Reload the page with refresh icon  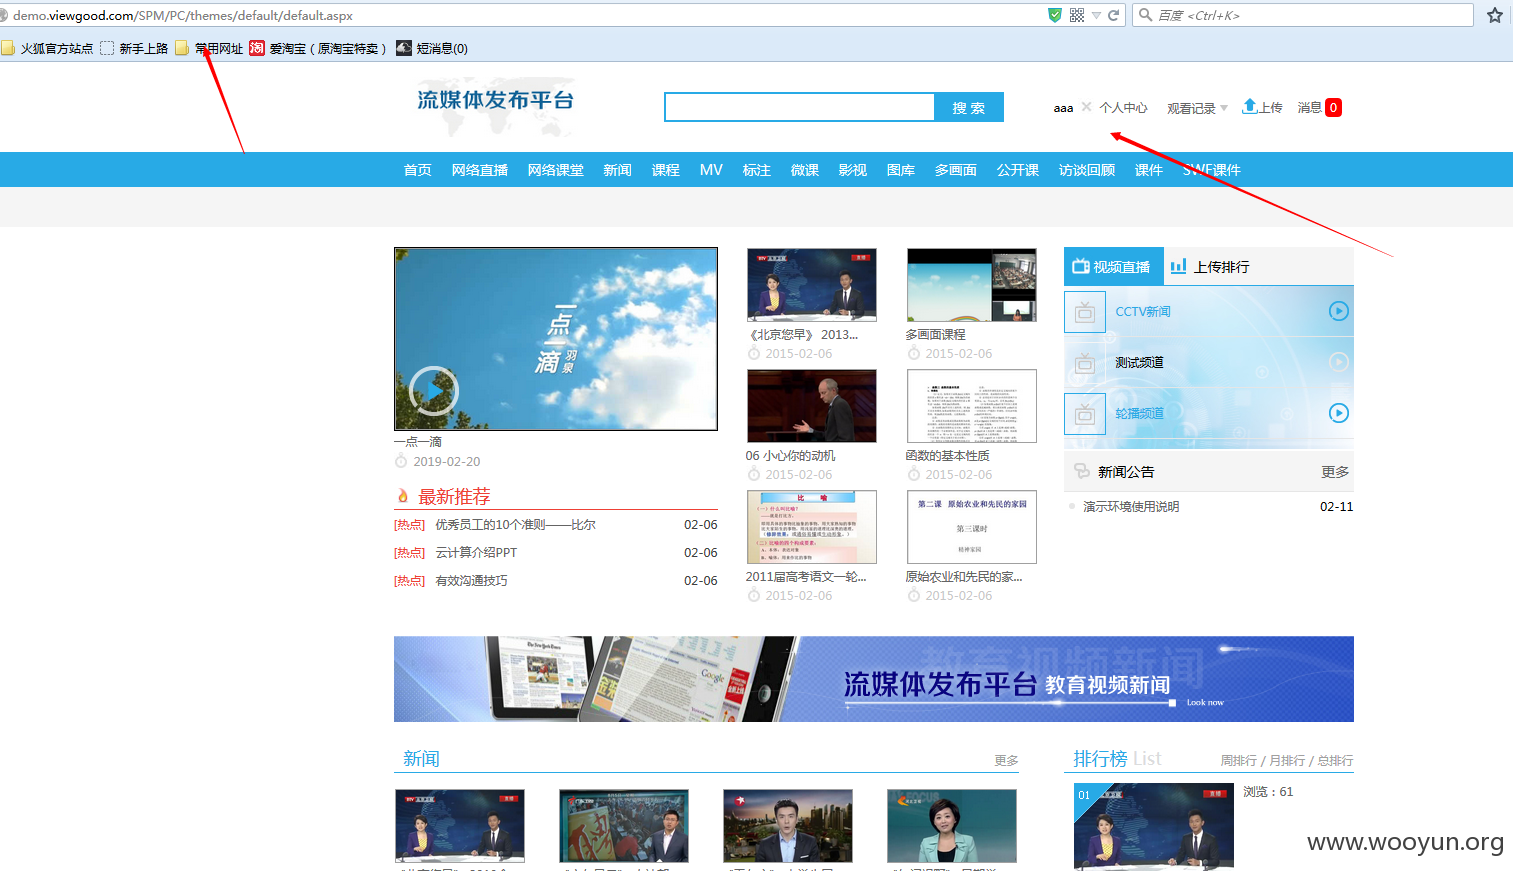pos(1113,15)
